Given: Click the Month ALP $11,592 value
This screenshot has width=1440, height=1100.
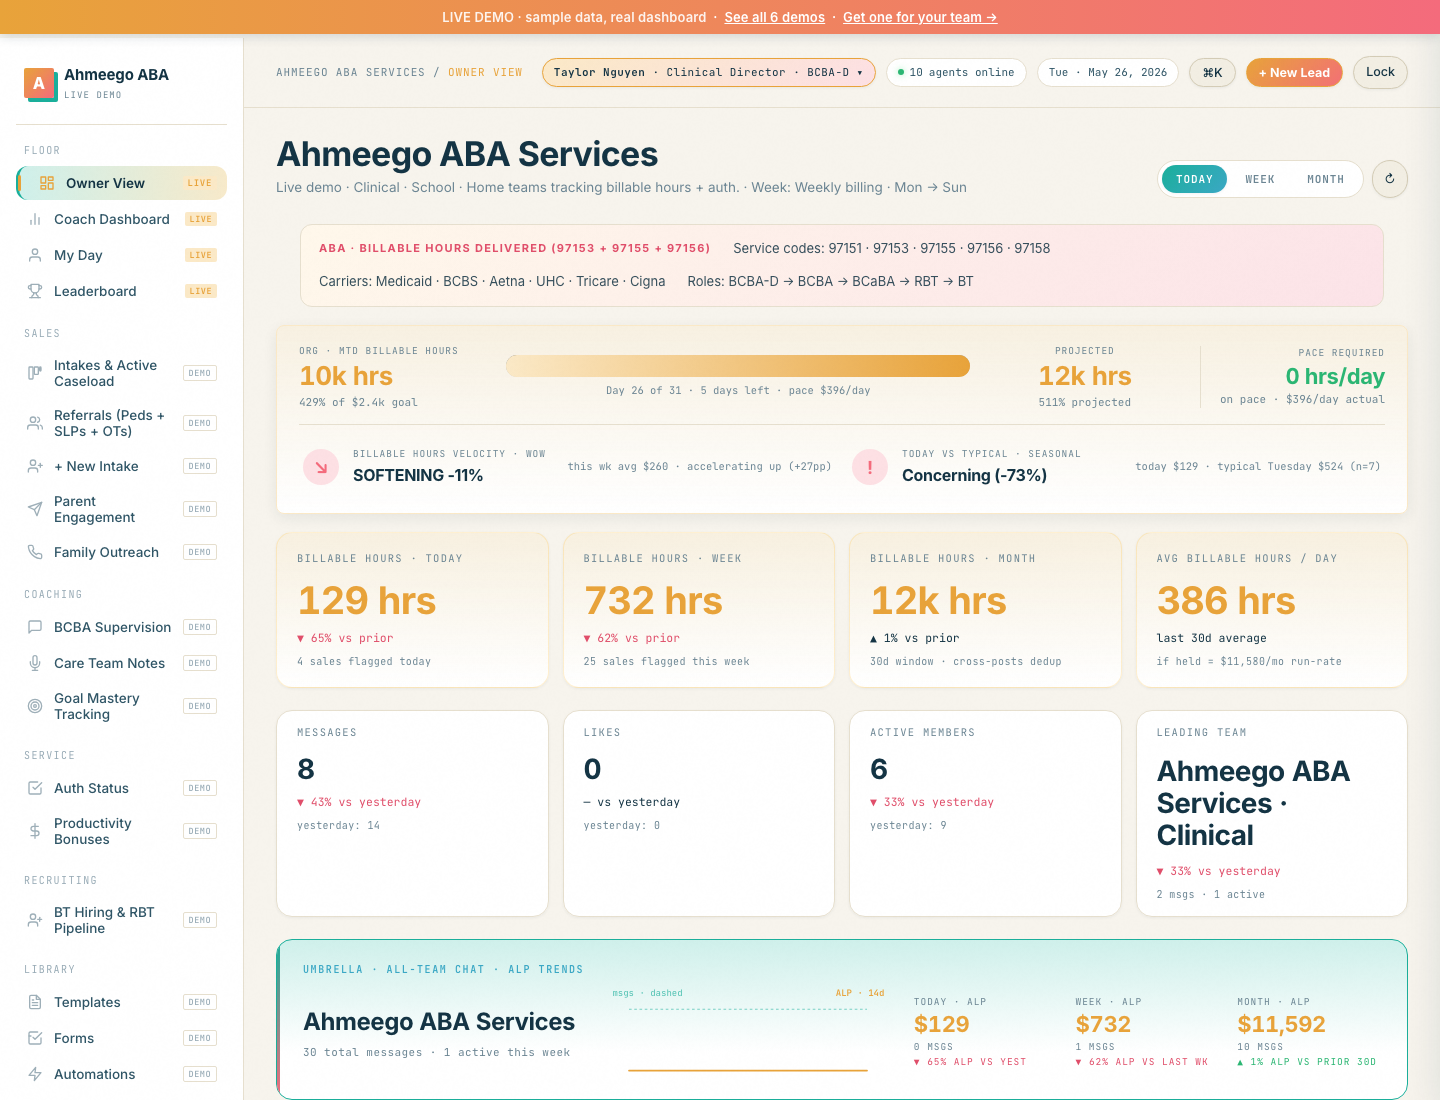Looking at the screenshot, I should point(1281,1024).
